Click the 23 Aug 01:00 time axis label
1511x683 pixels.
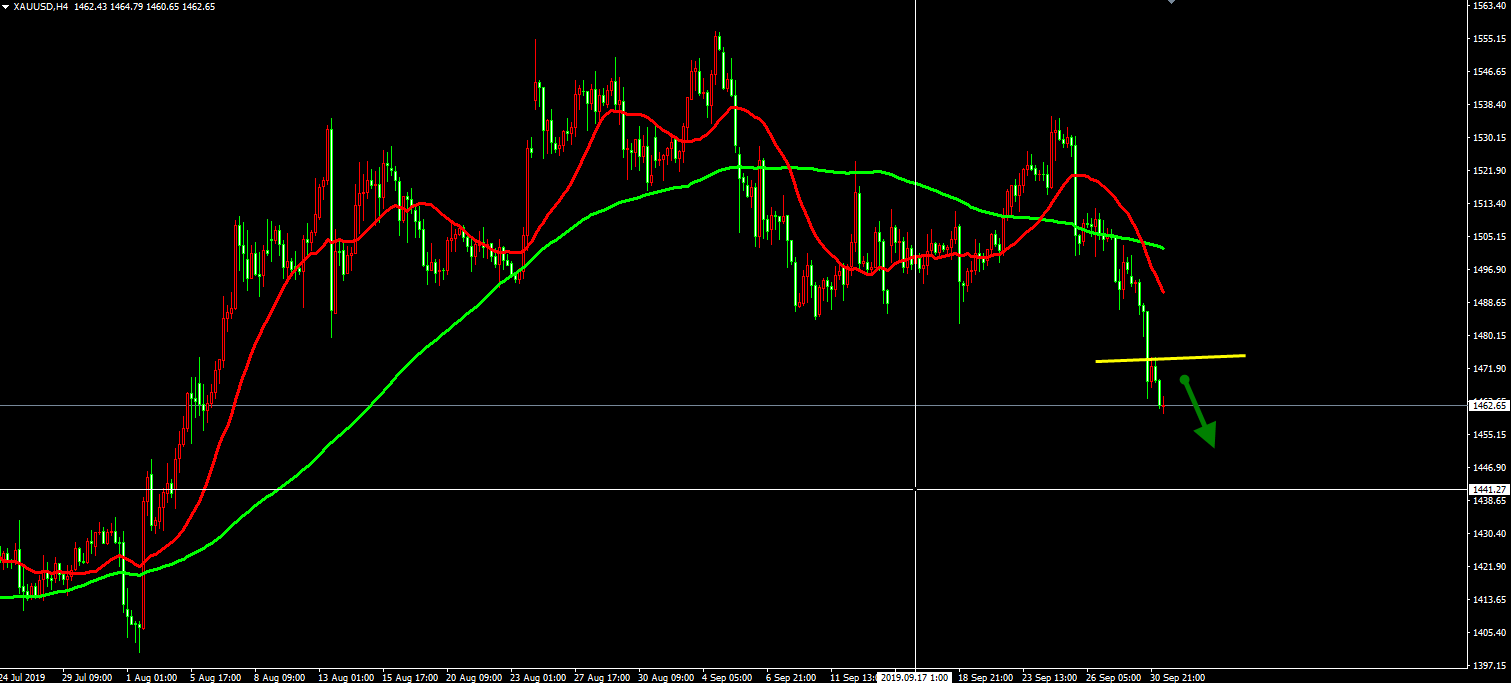coord(536,677)
